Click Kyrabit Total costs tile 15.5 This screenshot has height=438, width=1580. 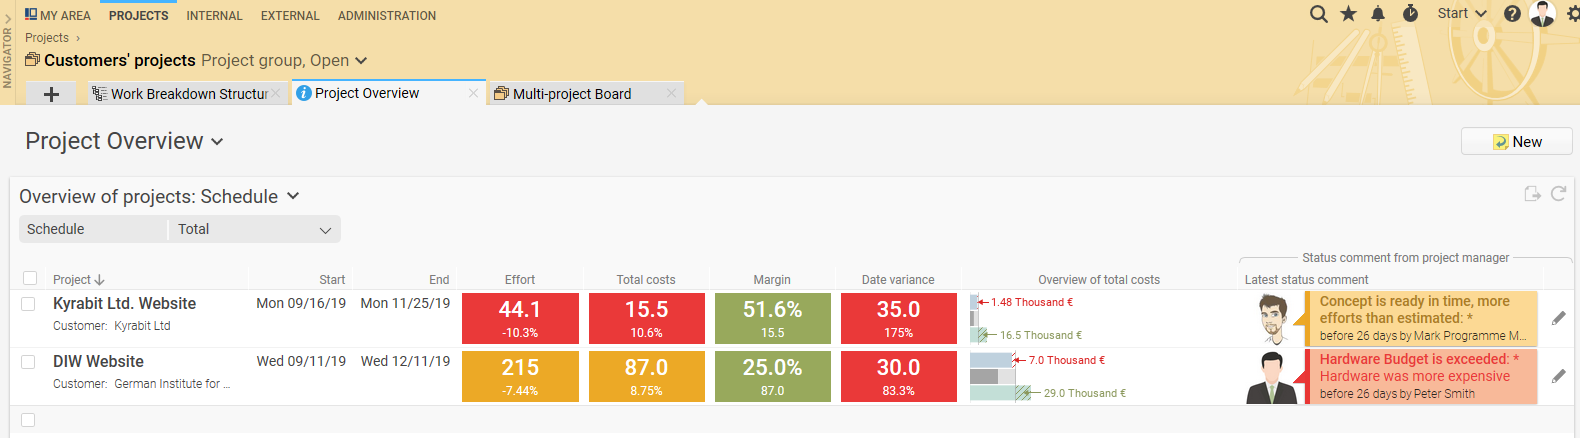coord(646,318)
